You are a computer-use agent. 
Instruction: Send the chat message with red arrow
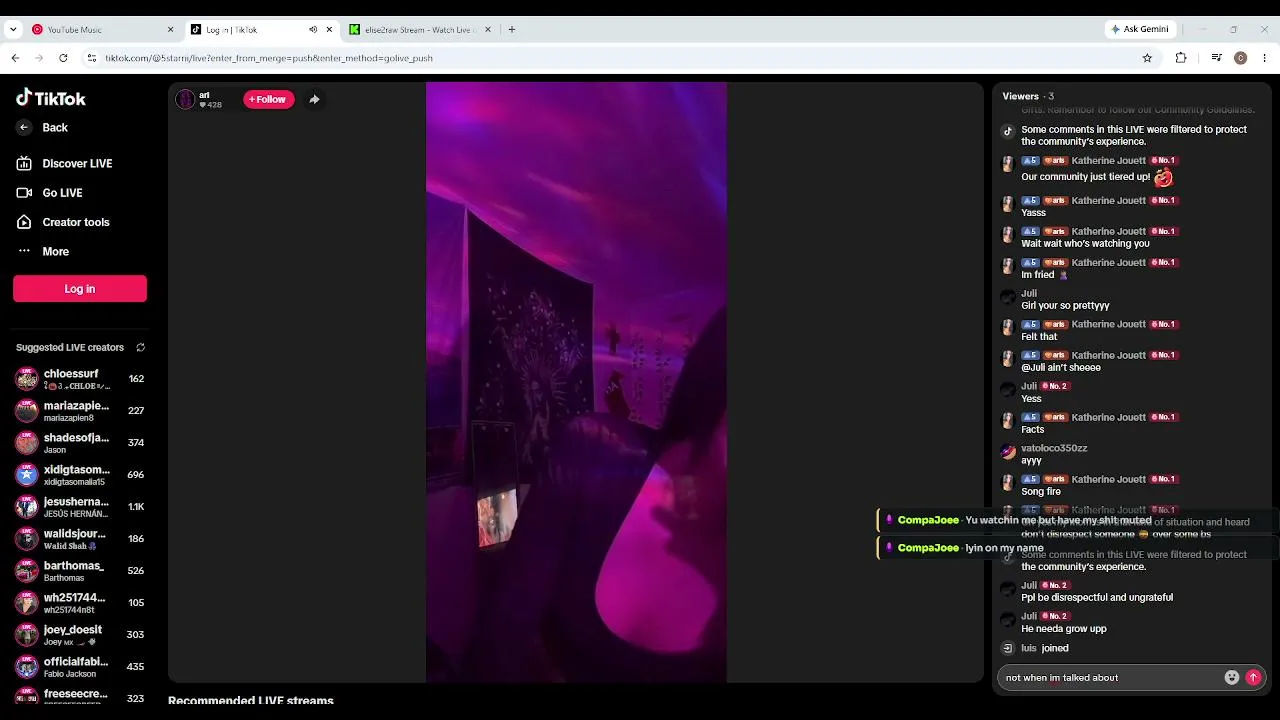tap(1253, 678)
